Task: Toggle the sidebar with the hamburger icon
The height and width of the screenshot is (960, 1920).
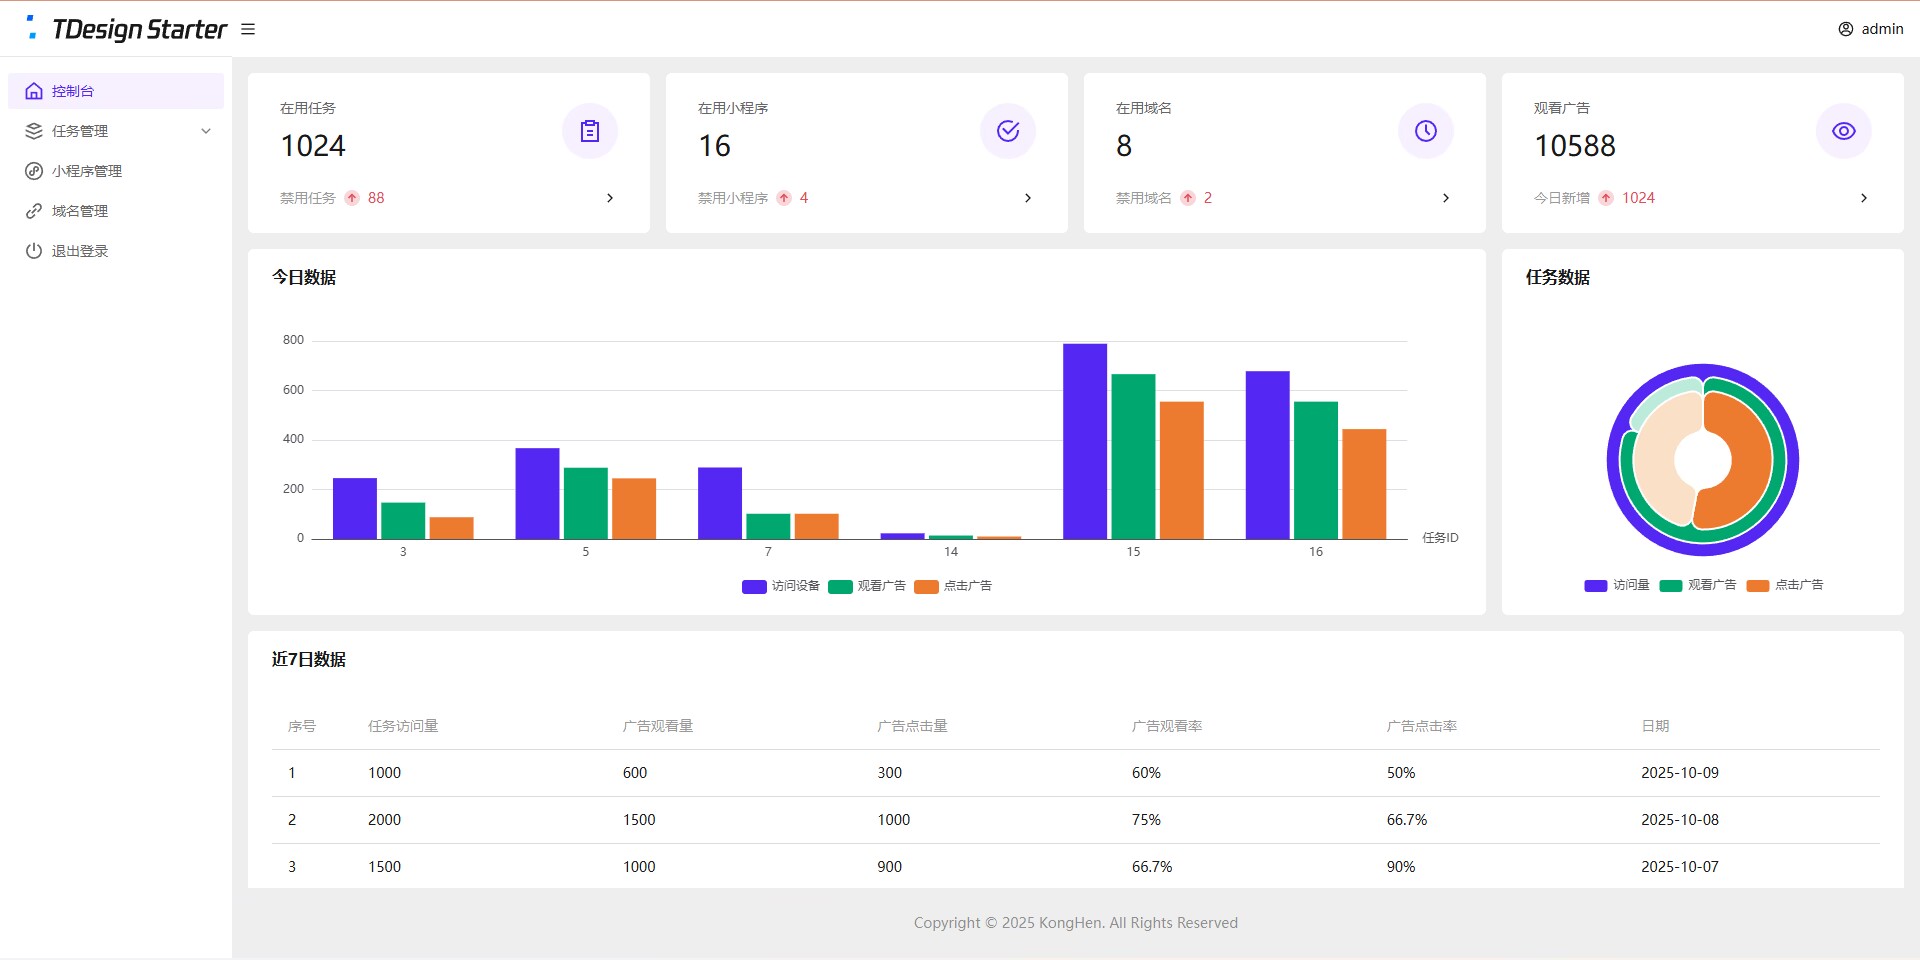Action: tap(248, 28)
